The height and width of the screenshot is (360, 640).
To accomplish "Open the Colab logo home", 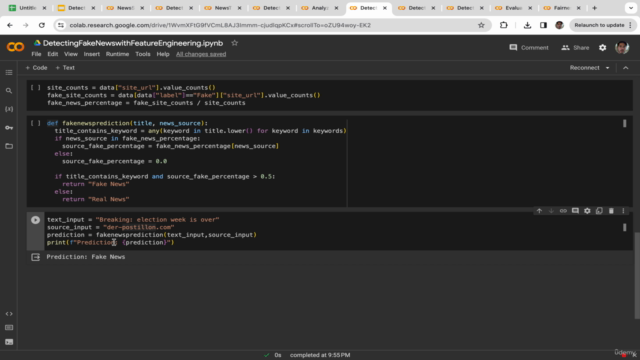I will 16,47.
